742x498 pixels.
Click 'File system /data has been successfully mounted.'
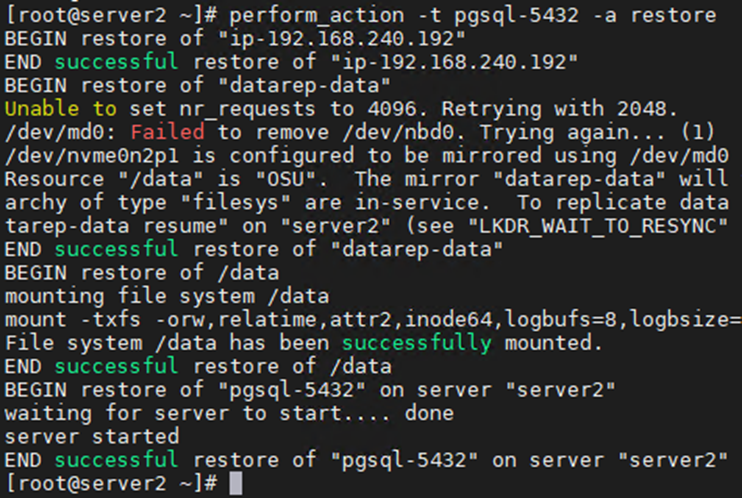tap(303, 343)
